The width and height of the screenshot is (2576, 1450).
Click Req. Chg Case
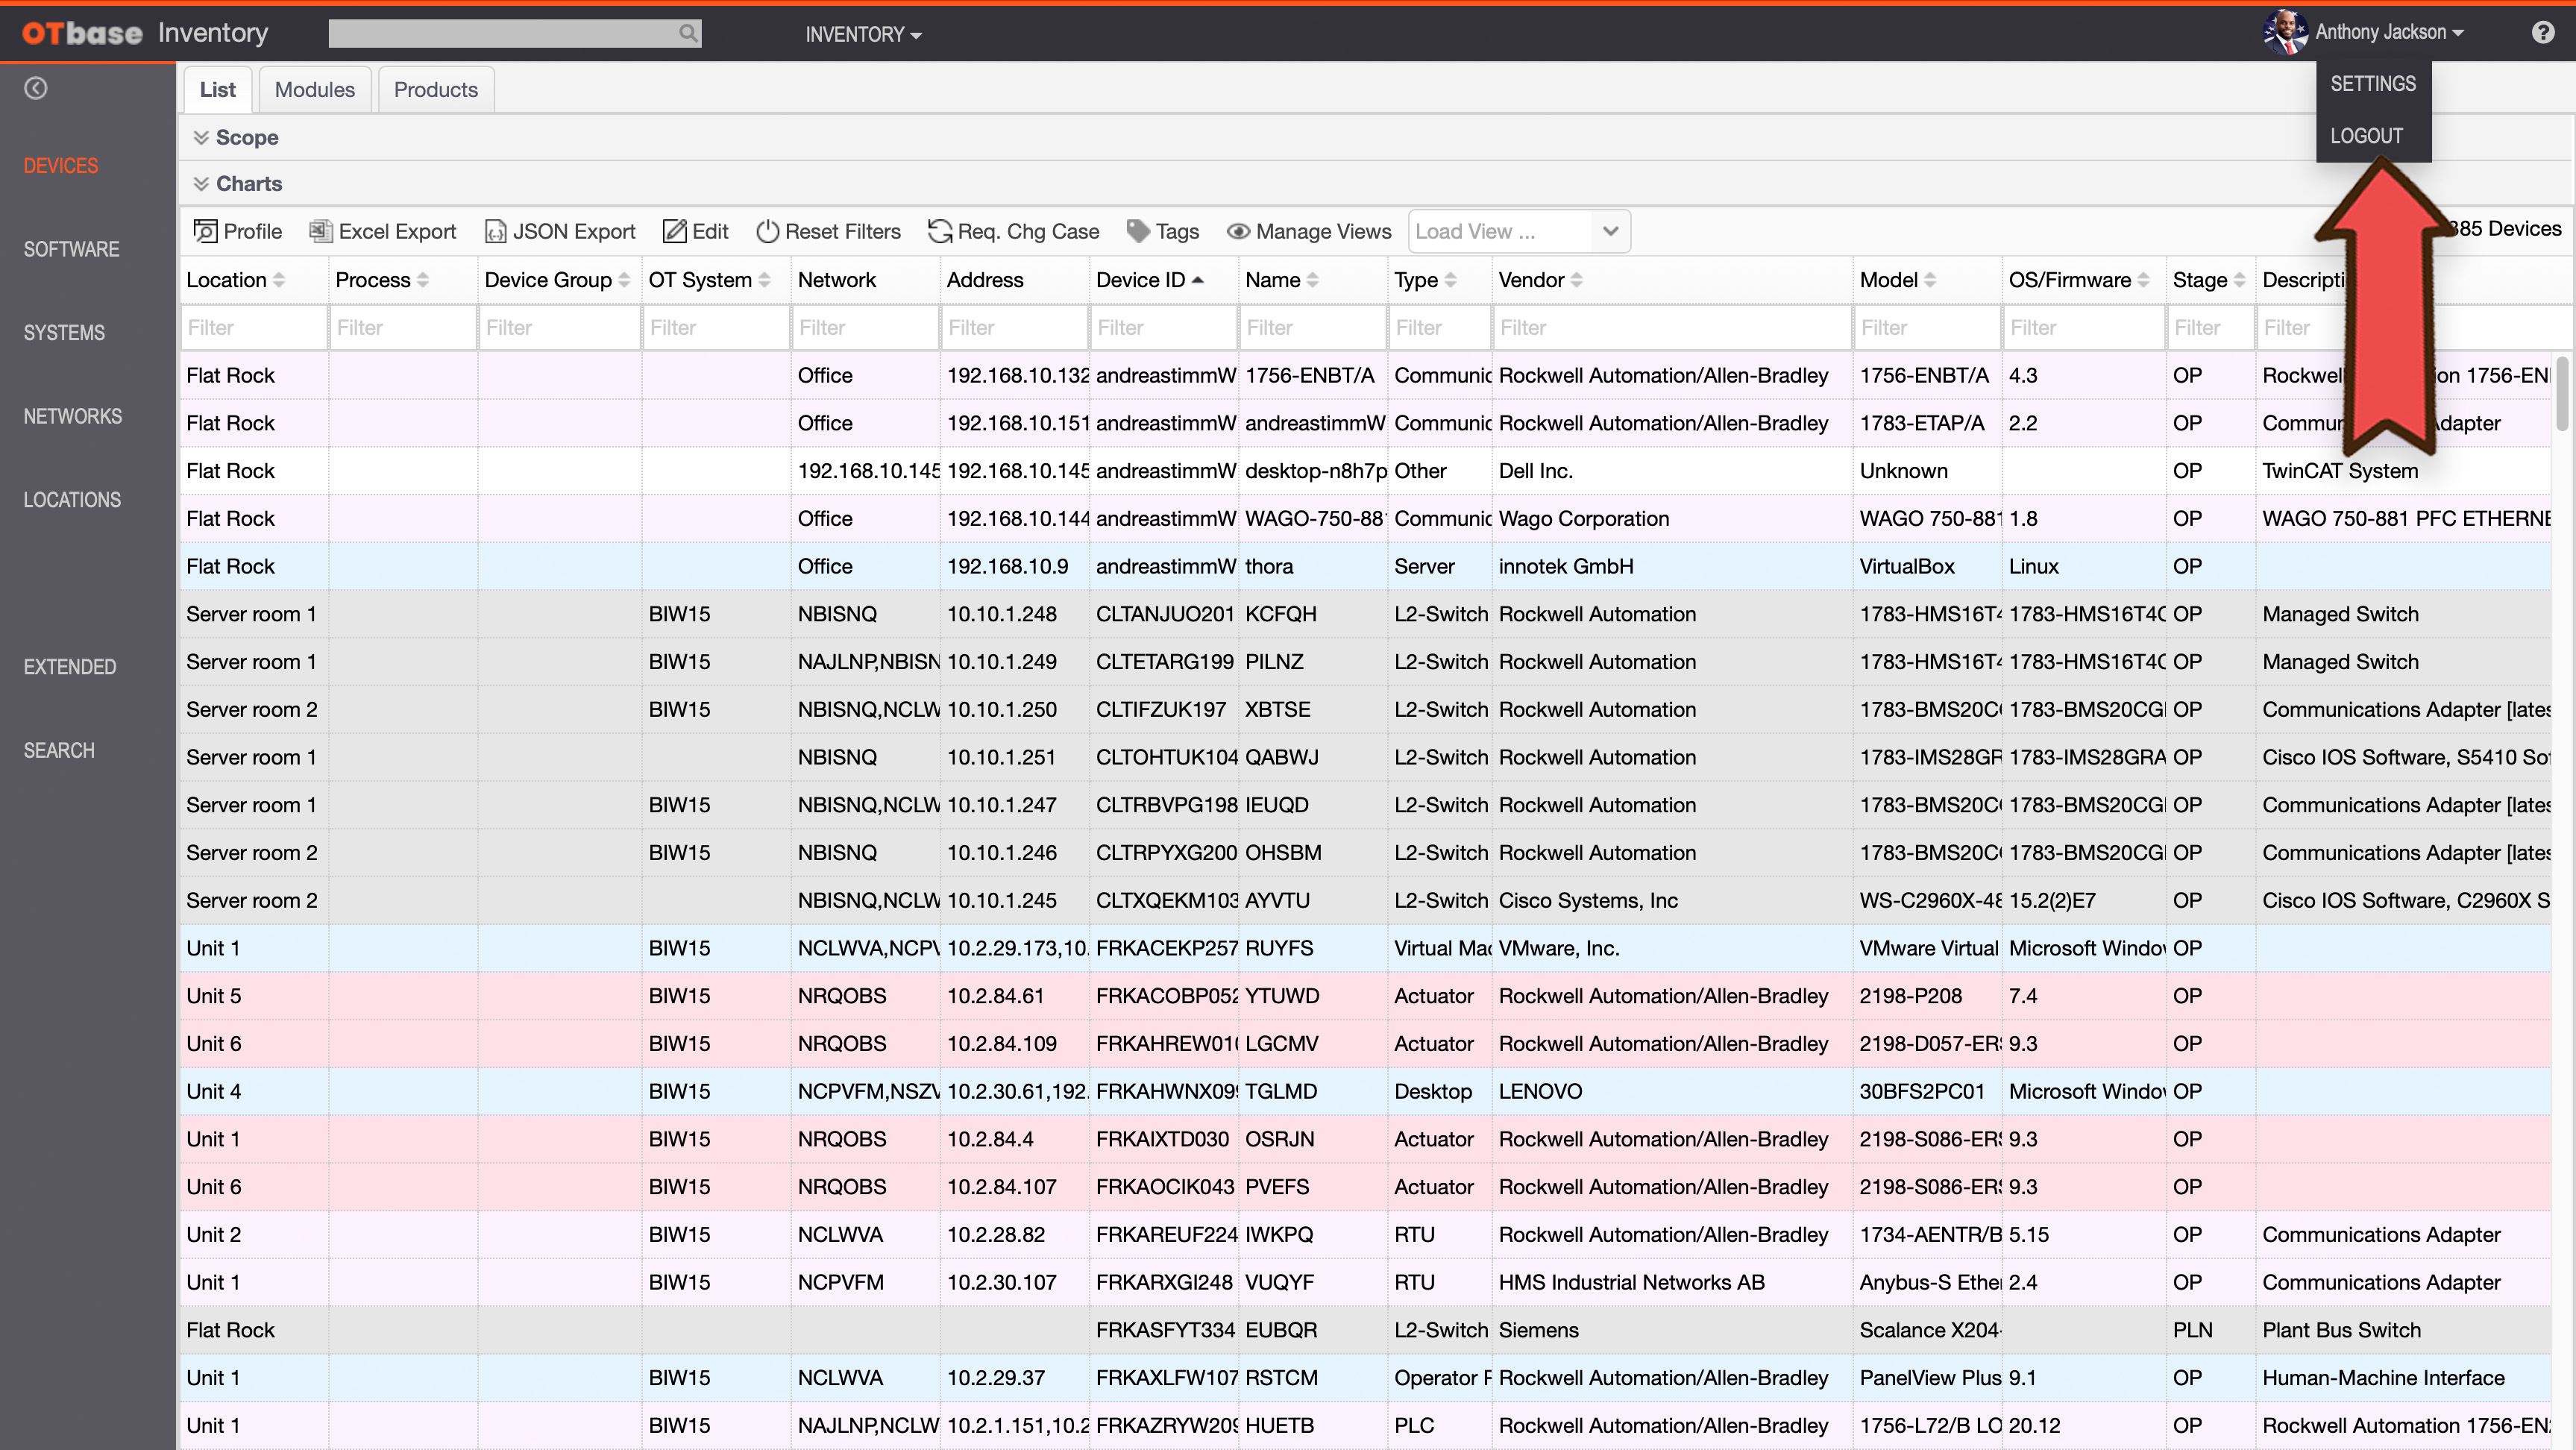[1013, 231]
